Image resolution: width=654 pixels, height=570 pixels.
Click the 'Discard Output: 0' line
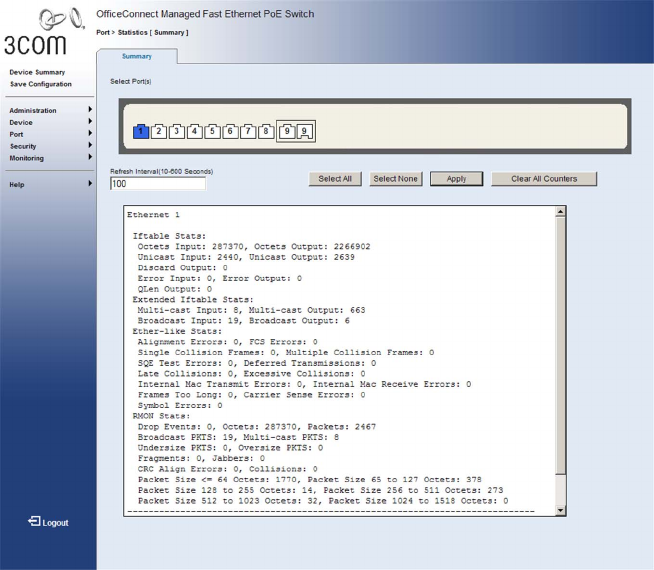(182, 268)
